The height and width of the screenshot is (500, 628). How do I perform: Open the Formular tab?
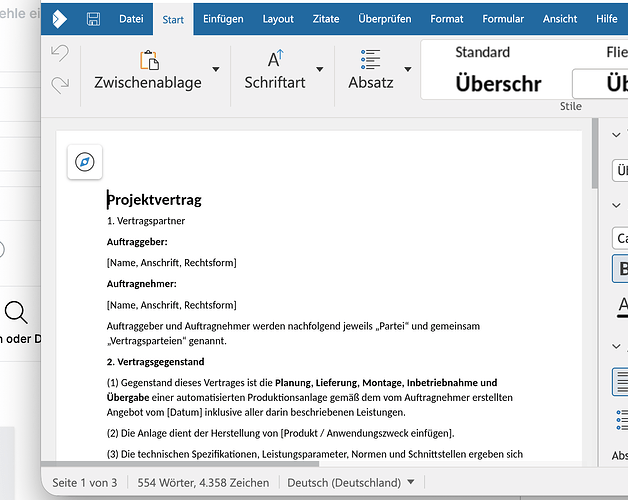pos(503,19)
